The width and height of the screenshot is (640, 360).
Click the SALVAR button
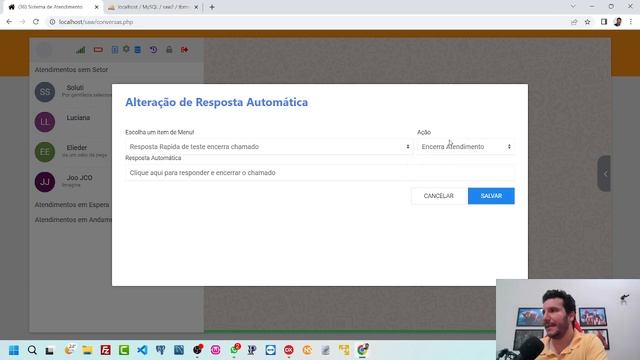point(491,196)
